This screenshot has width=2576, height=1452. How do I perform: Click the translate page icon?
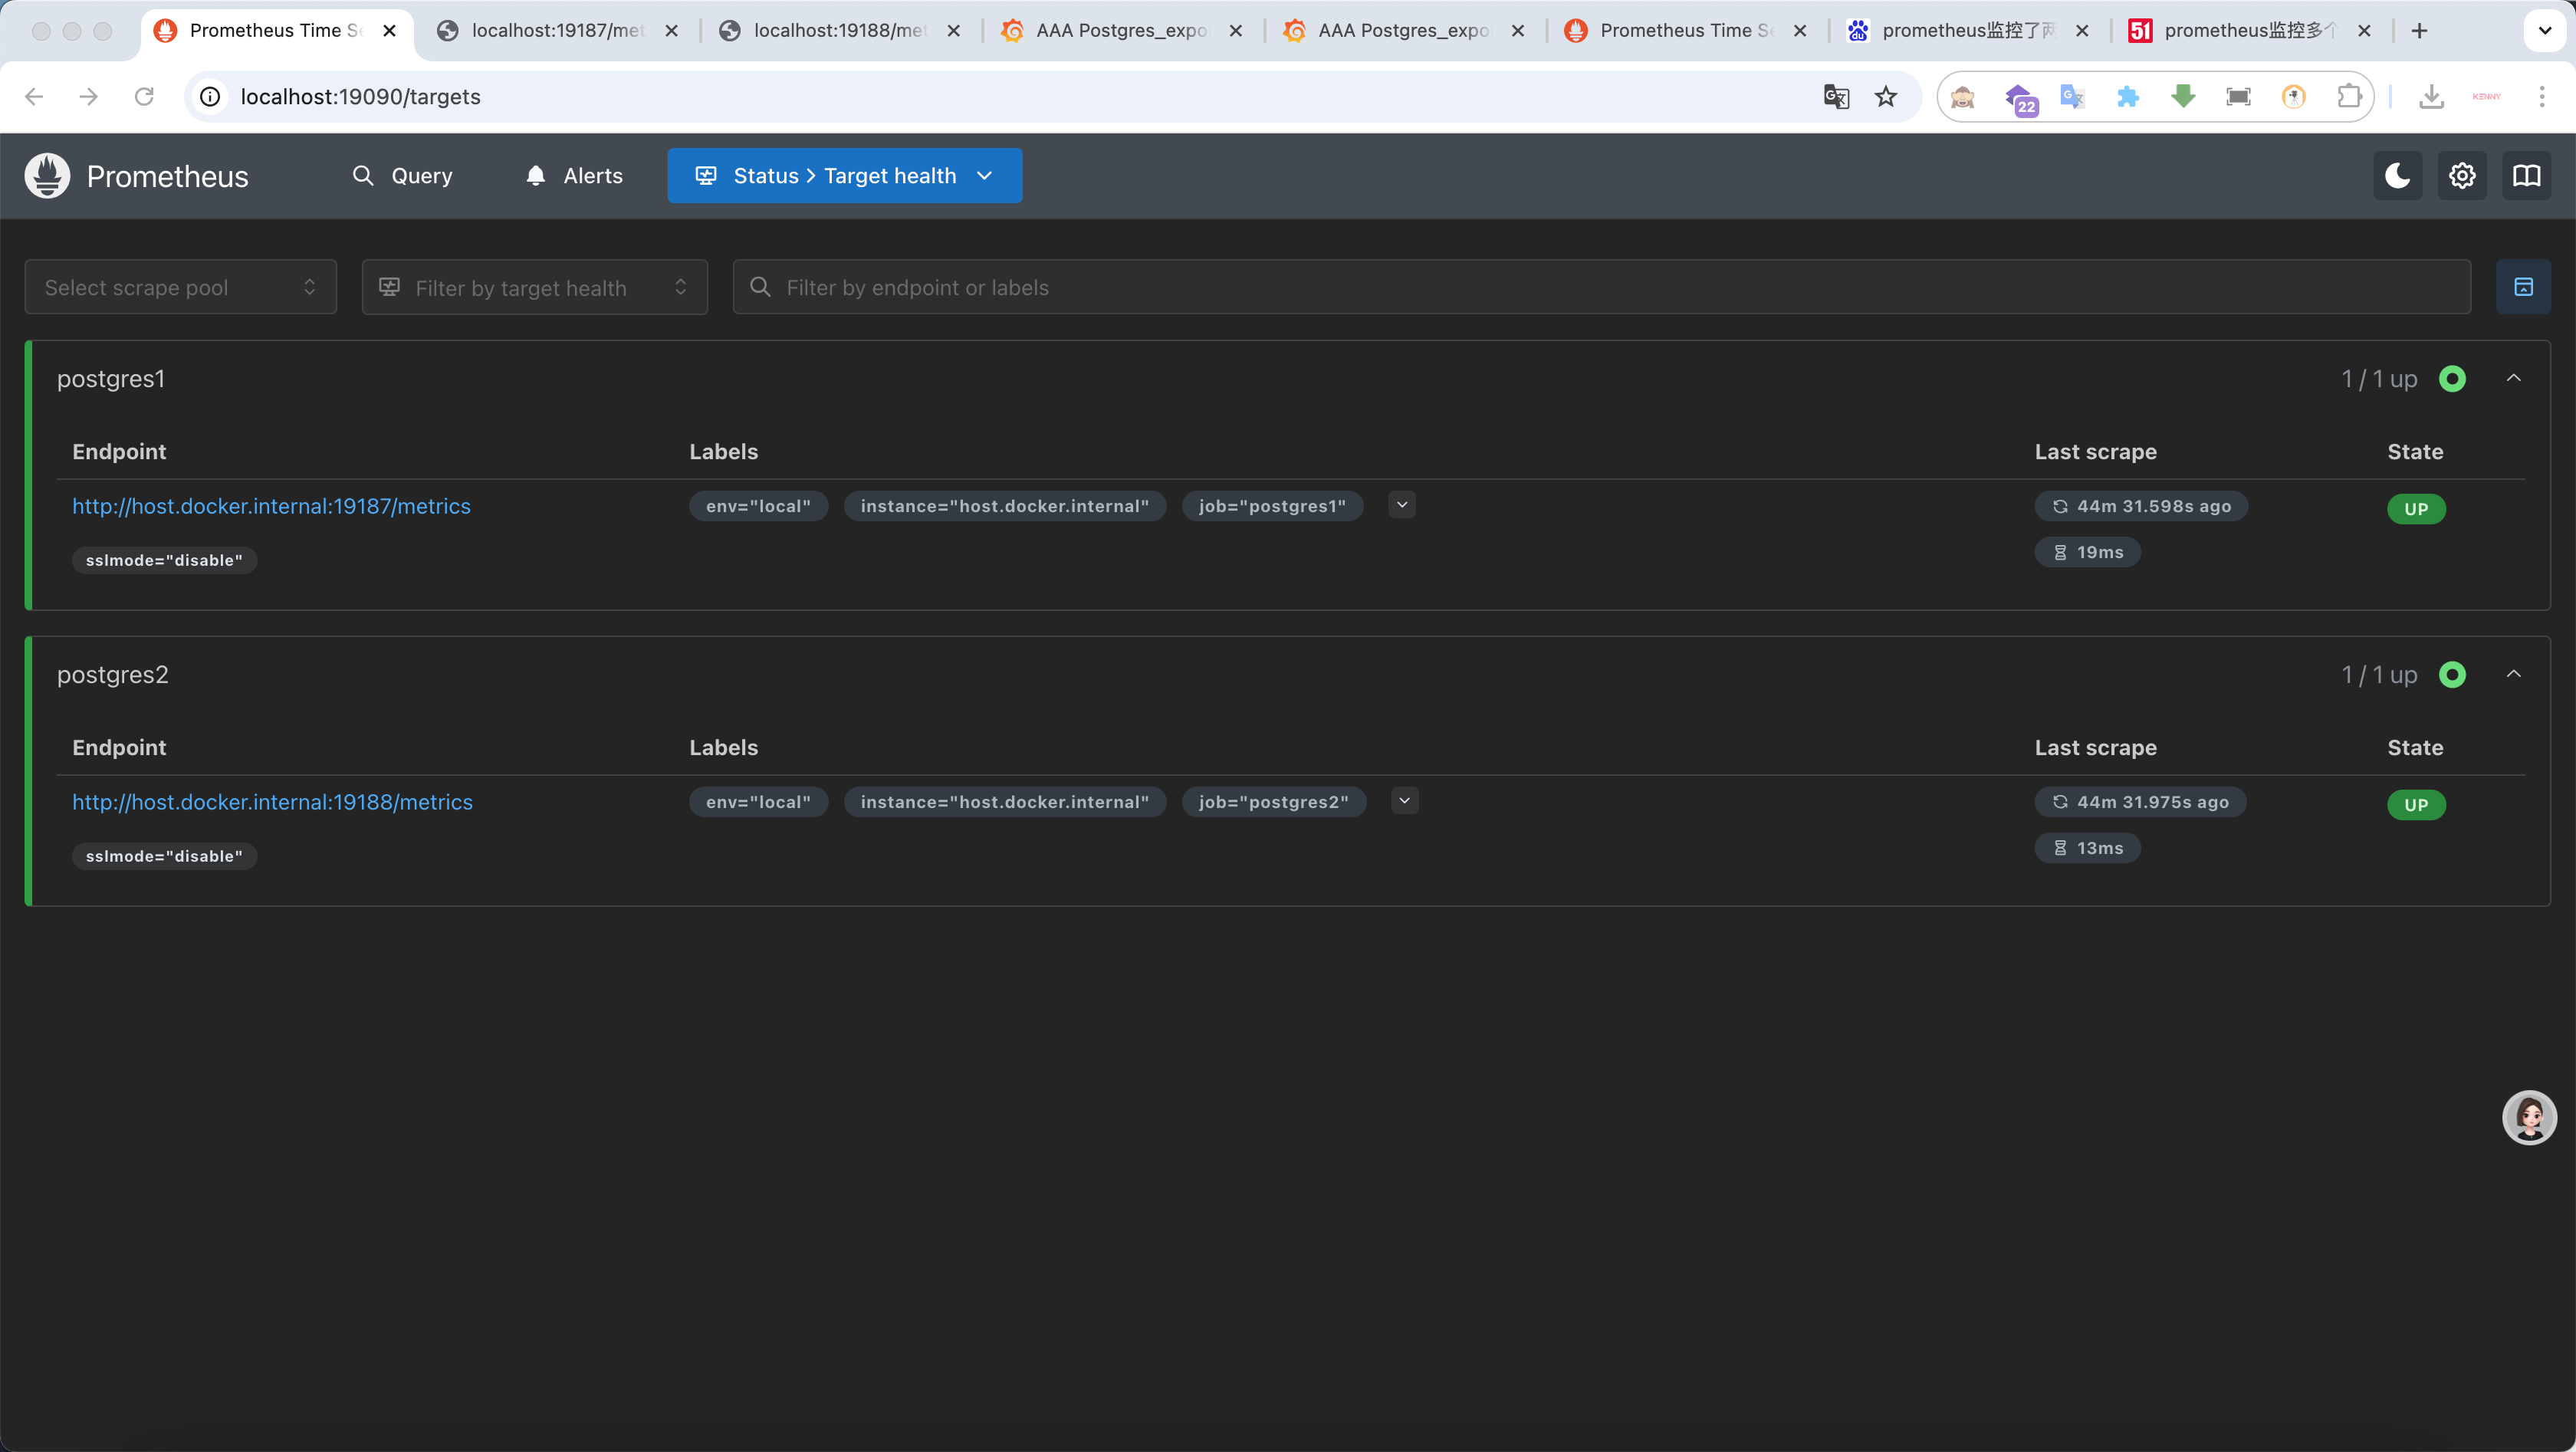click(x=1836, y=96)
